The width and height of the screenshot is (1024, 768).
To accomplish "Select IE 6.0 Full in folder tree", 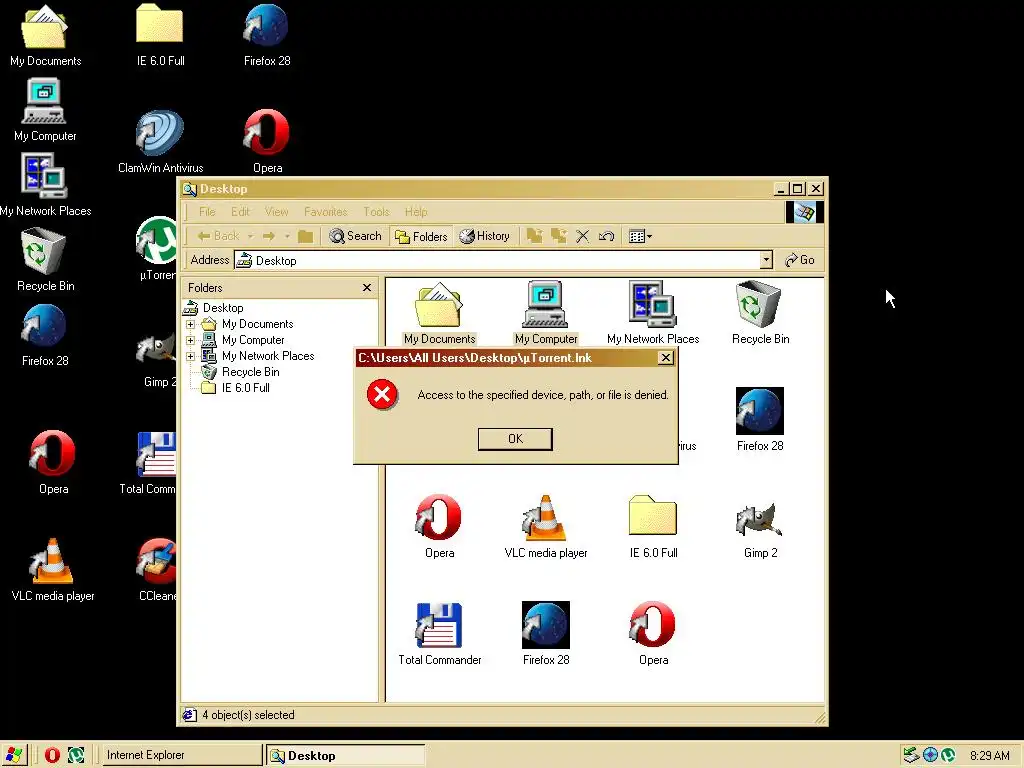I will point(246,388).
